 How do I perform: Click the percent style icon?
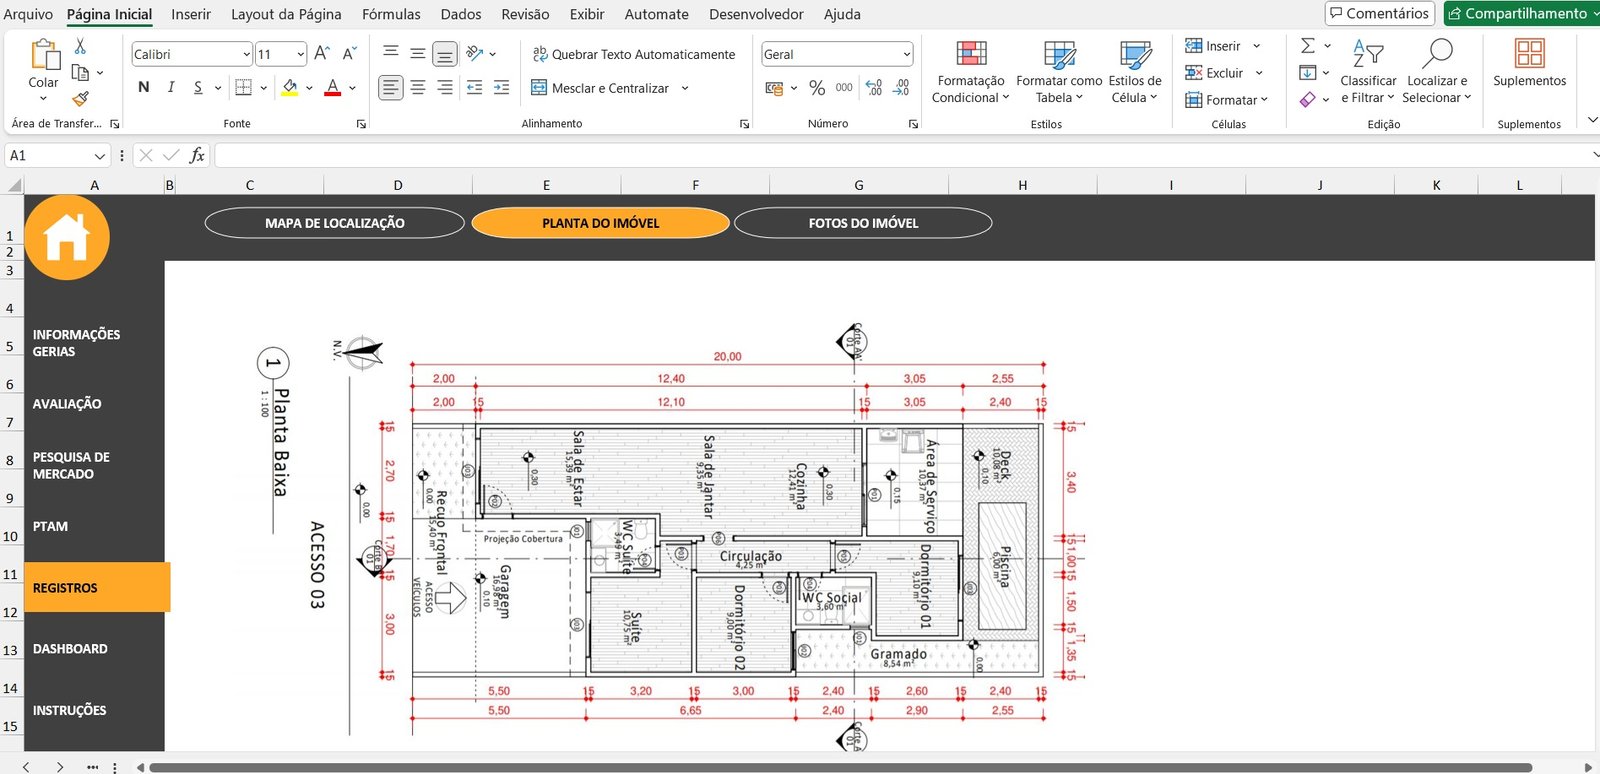(817, 88)
